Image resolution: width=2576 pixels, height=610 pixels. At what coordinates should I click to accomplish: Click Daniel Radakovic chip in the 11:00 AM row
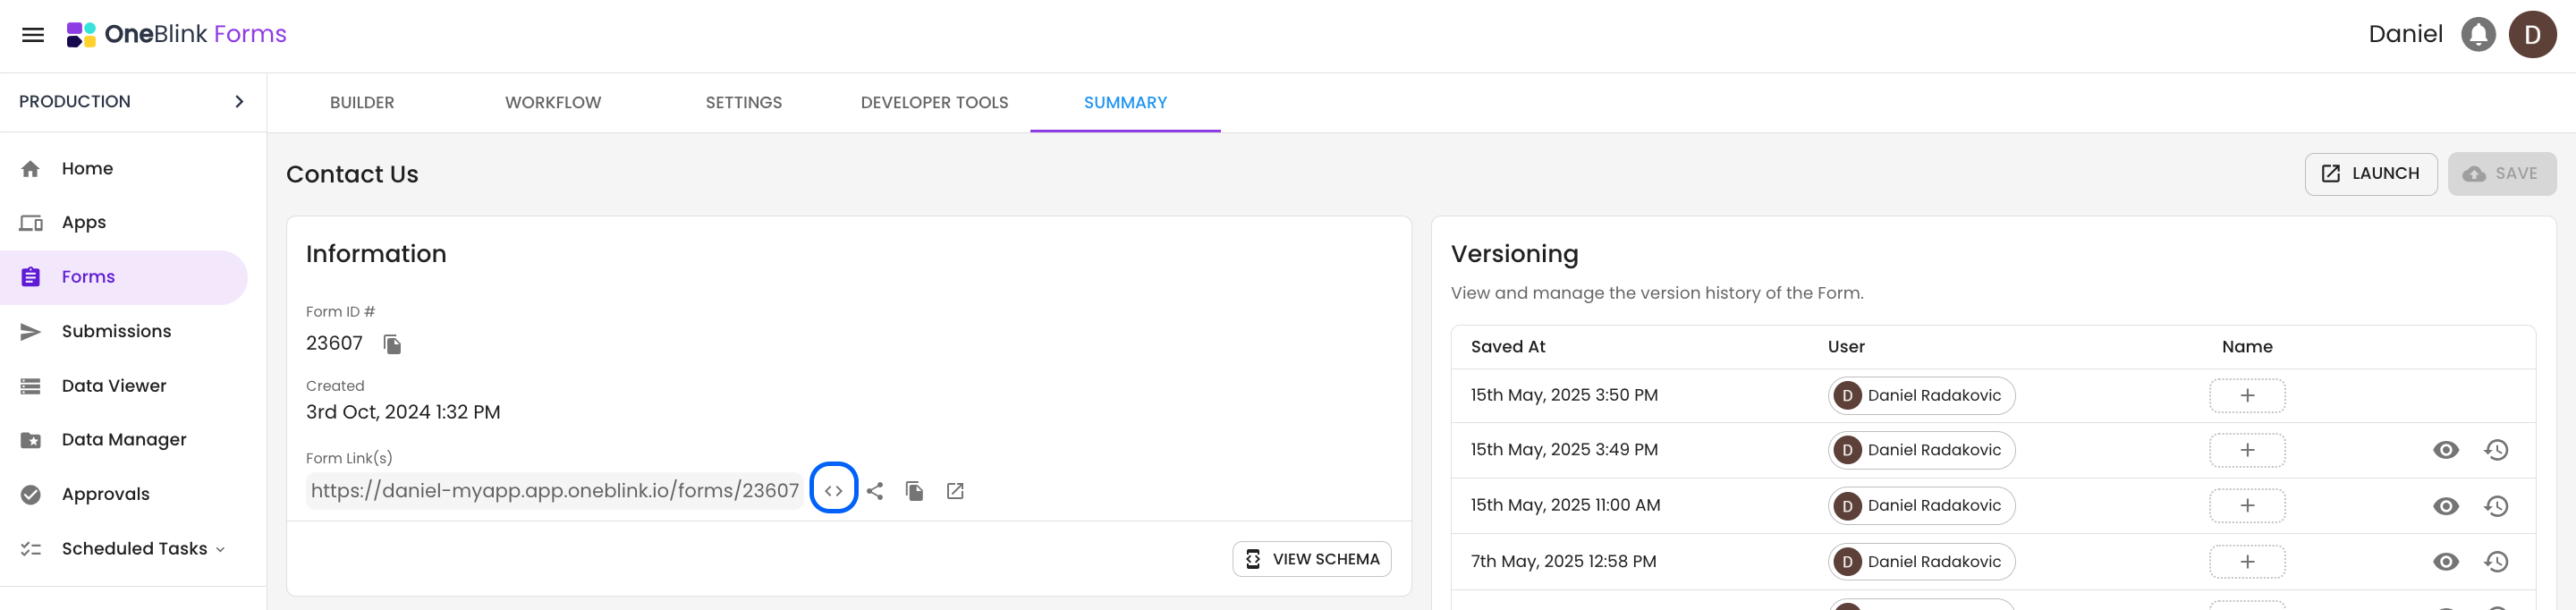click(1921, 506)
